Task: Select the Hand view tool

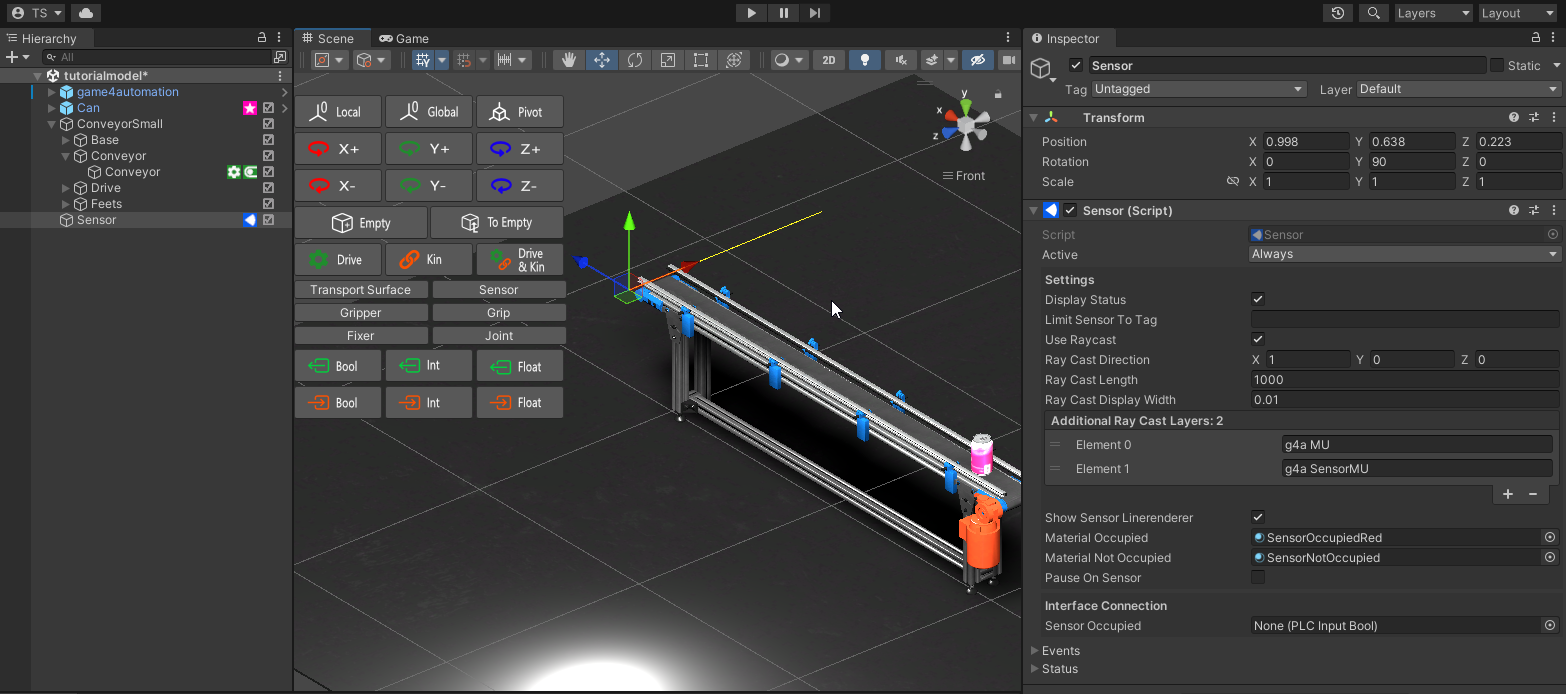Action: click(x=569, y=60)
